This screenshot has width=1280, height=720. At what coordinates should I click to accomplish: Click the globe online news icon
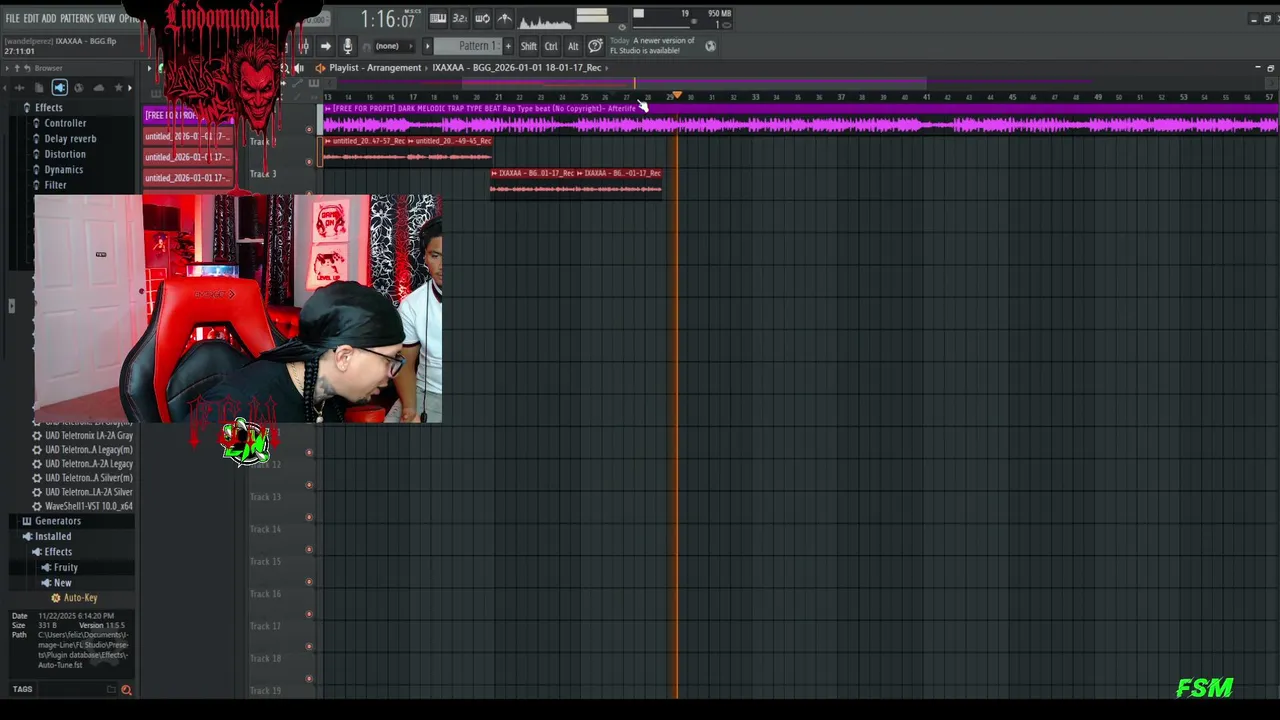point(710,46)
